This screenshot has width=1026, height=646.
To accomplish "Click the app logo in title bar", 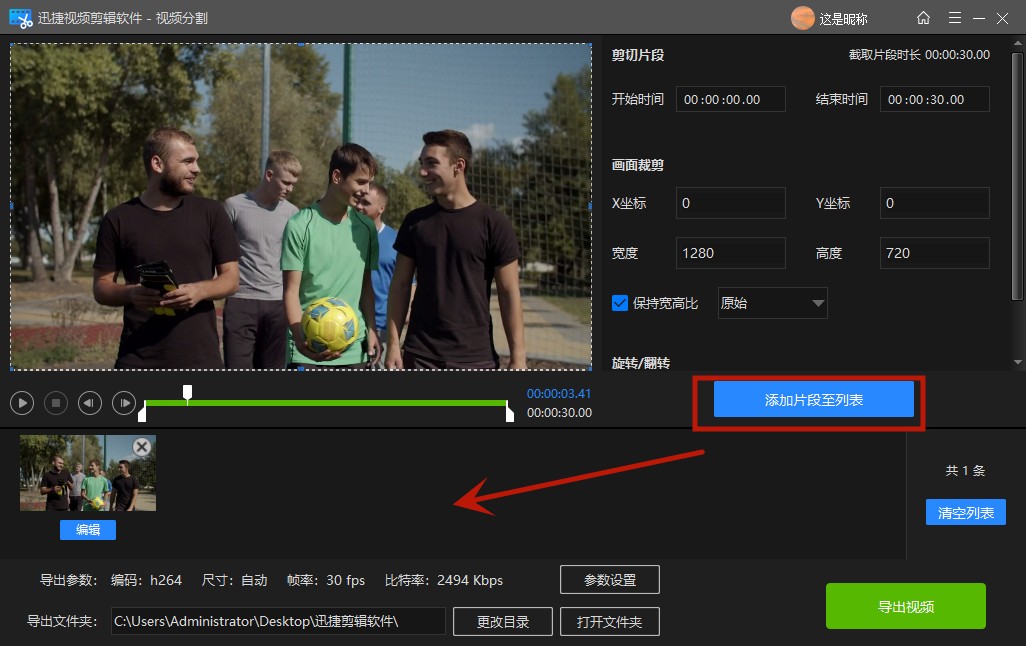I will (21, 18).
